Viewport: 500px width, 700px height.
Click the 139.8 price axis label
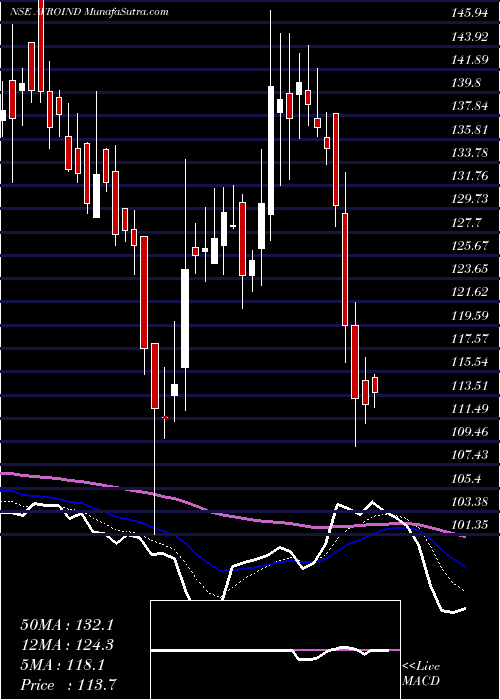(467, 83)
